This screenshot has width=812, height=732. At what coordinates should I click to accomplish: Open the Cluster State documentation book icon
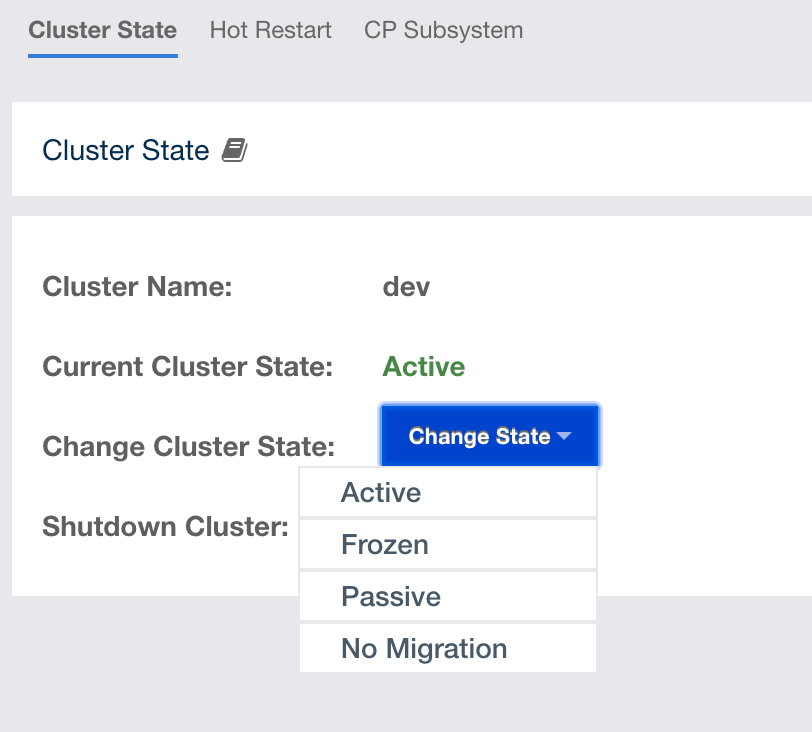point(234,151)
